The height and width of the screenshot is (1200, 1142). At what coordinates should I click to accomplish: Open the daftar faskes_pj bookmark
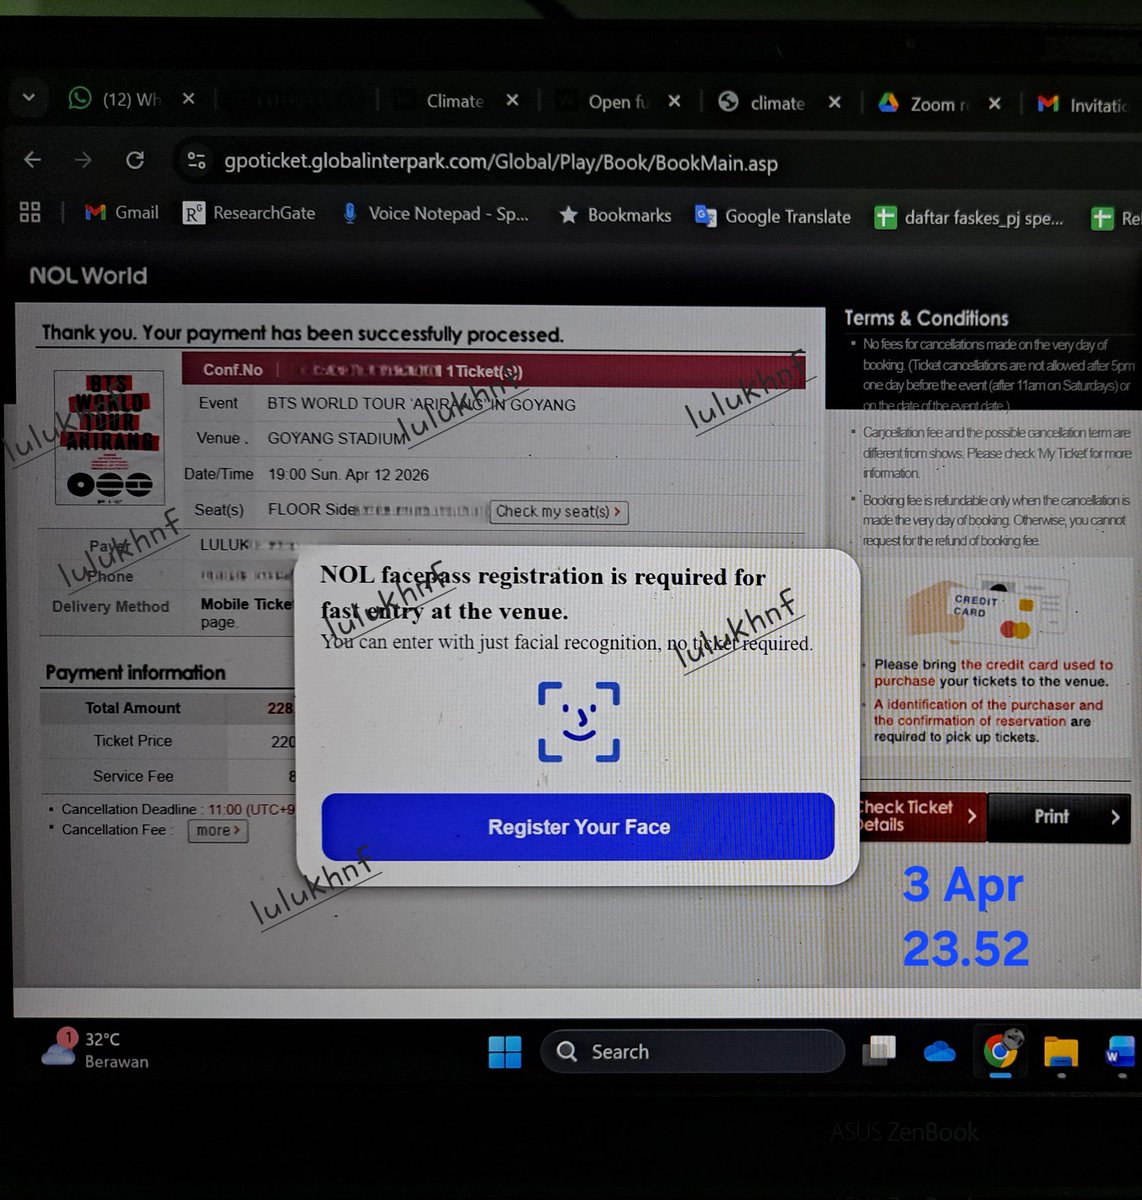tap(969, 217)
